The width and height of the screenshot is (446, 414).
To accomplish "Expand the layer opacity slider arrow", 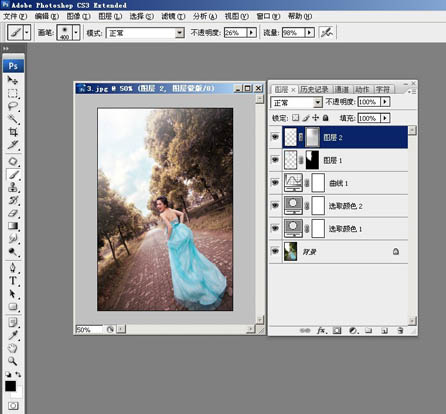I will pyautogui.click(x=385, y=102).
